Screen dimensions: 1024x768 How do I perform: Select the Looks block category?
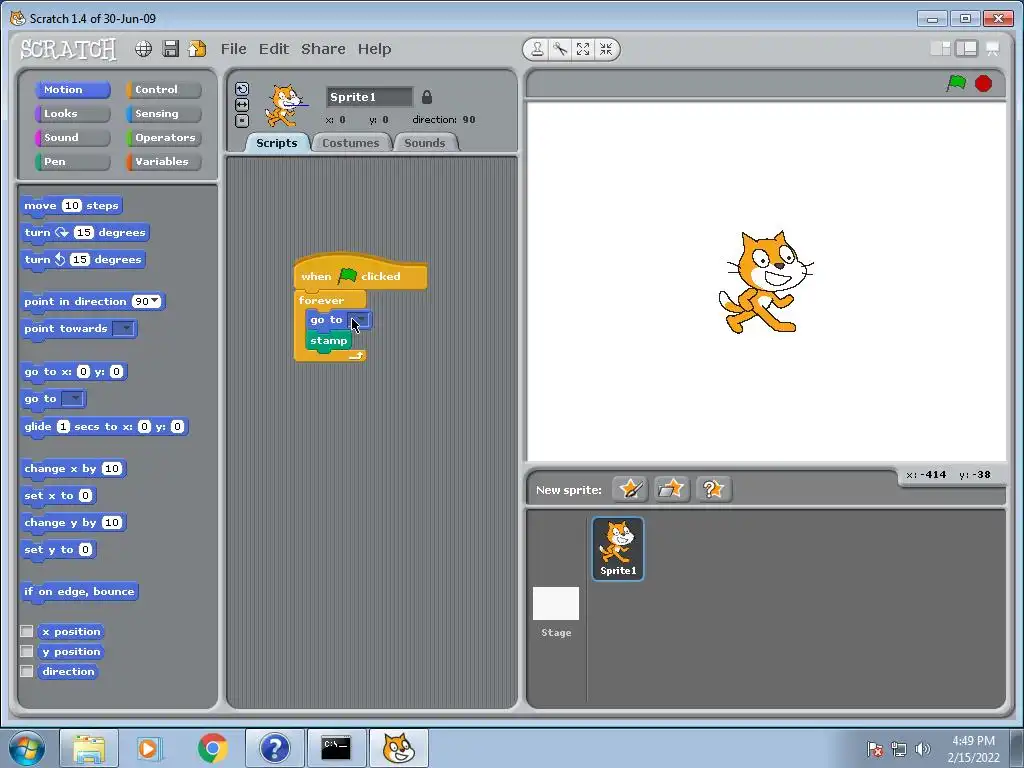(x=72, y=114)
